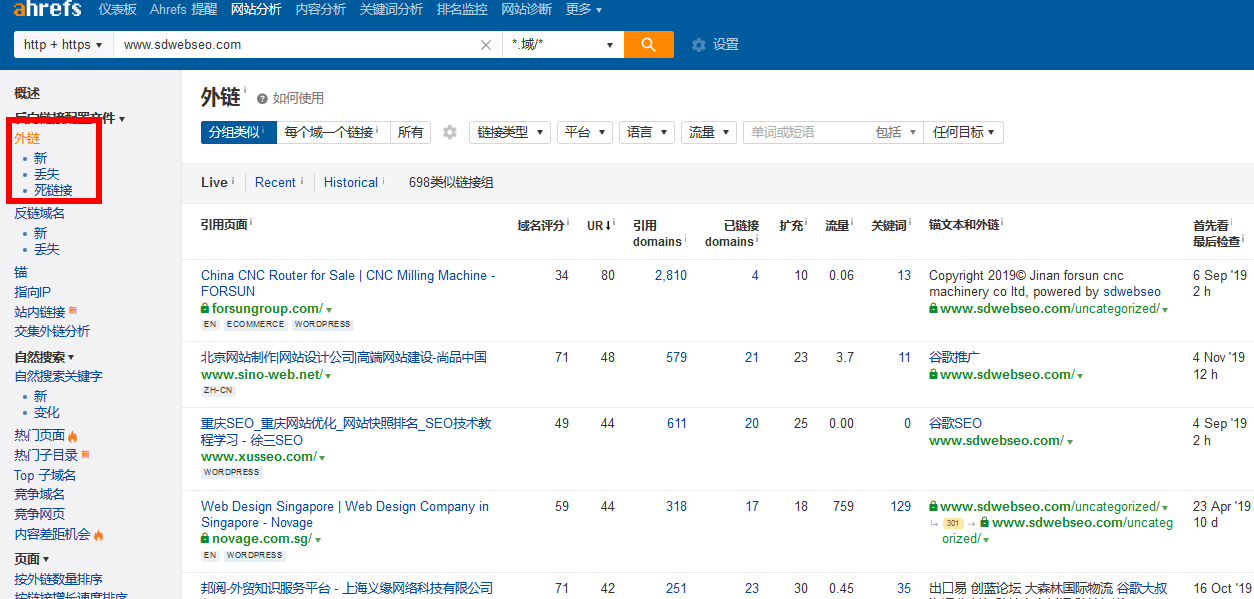
Task: Open 内容分析 in top navigation
Action: coord(321,9)
